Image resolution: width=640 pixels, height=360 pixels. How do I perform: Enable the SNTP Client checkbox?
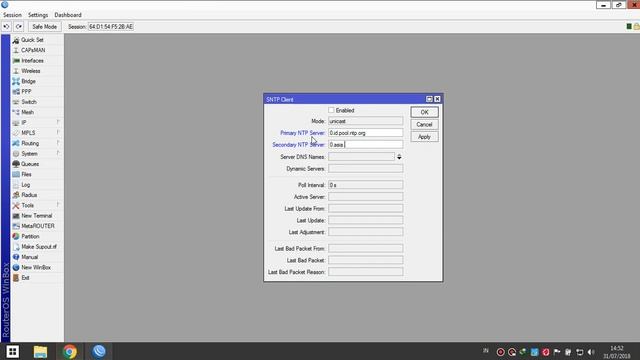[331, 110]
